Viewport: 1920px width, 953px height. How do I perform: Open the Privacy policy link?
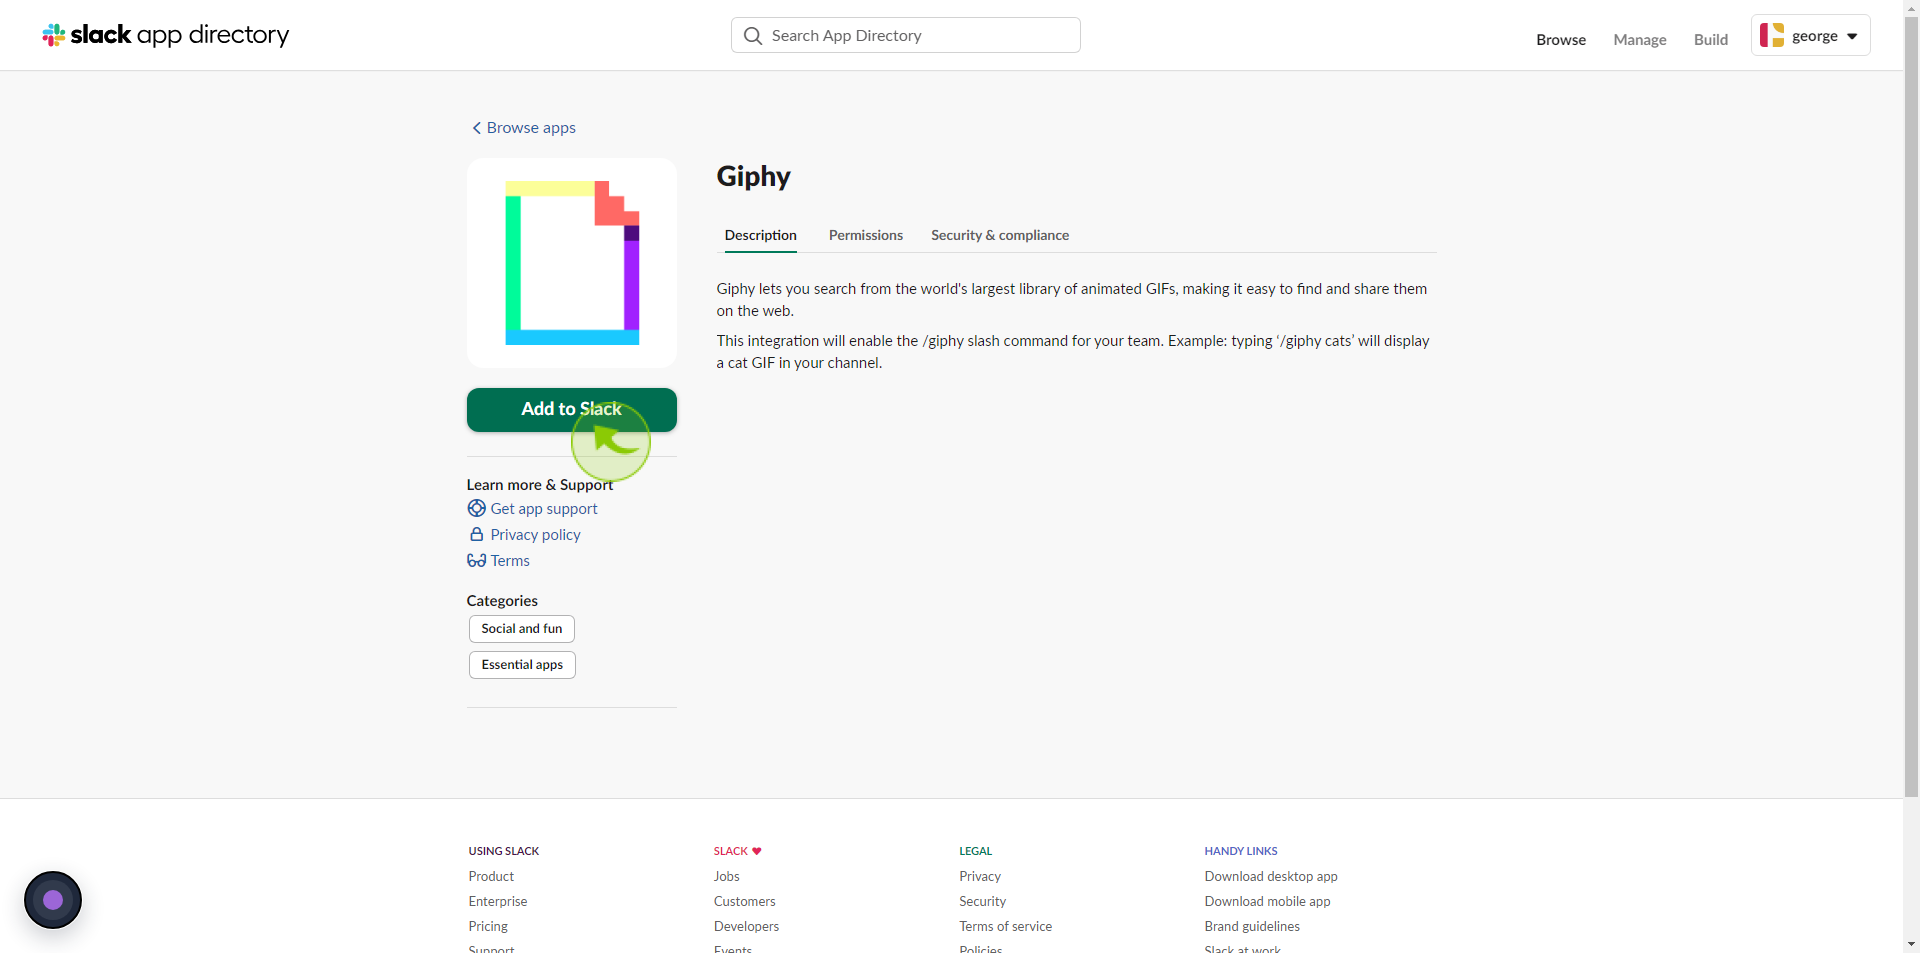[536, 534]
